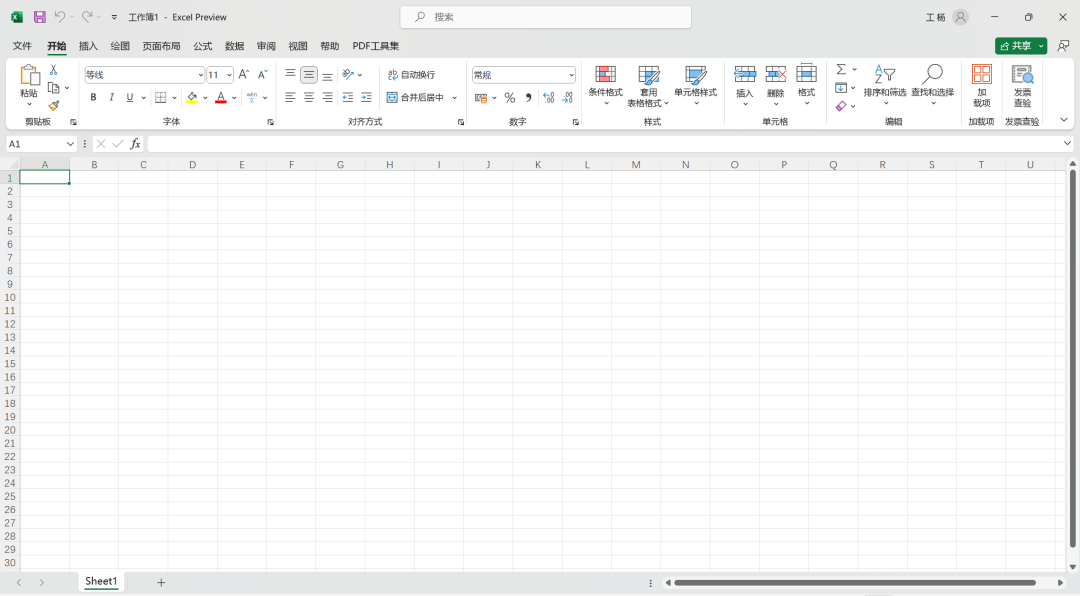The height and width of the screenshot is (596, 1080).
Task: Open the fill color bucket swatch
Action: click(x=192, y=97)
